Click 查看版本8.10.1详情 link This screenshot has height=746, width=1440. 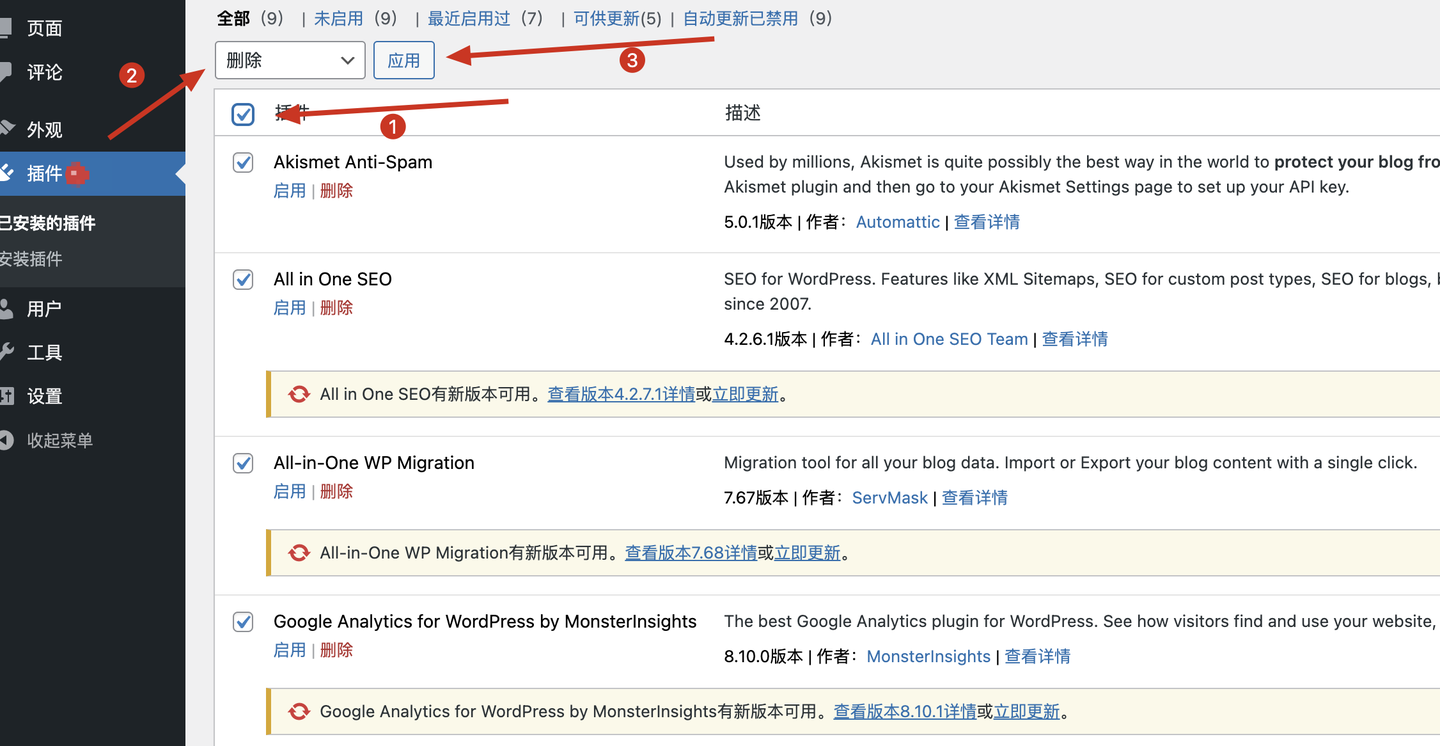click(905, 711)
